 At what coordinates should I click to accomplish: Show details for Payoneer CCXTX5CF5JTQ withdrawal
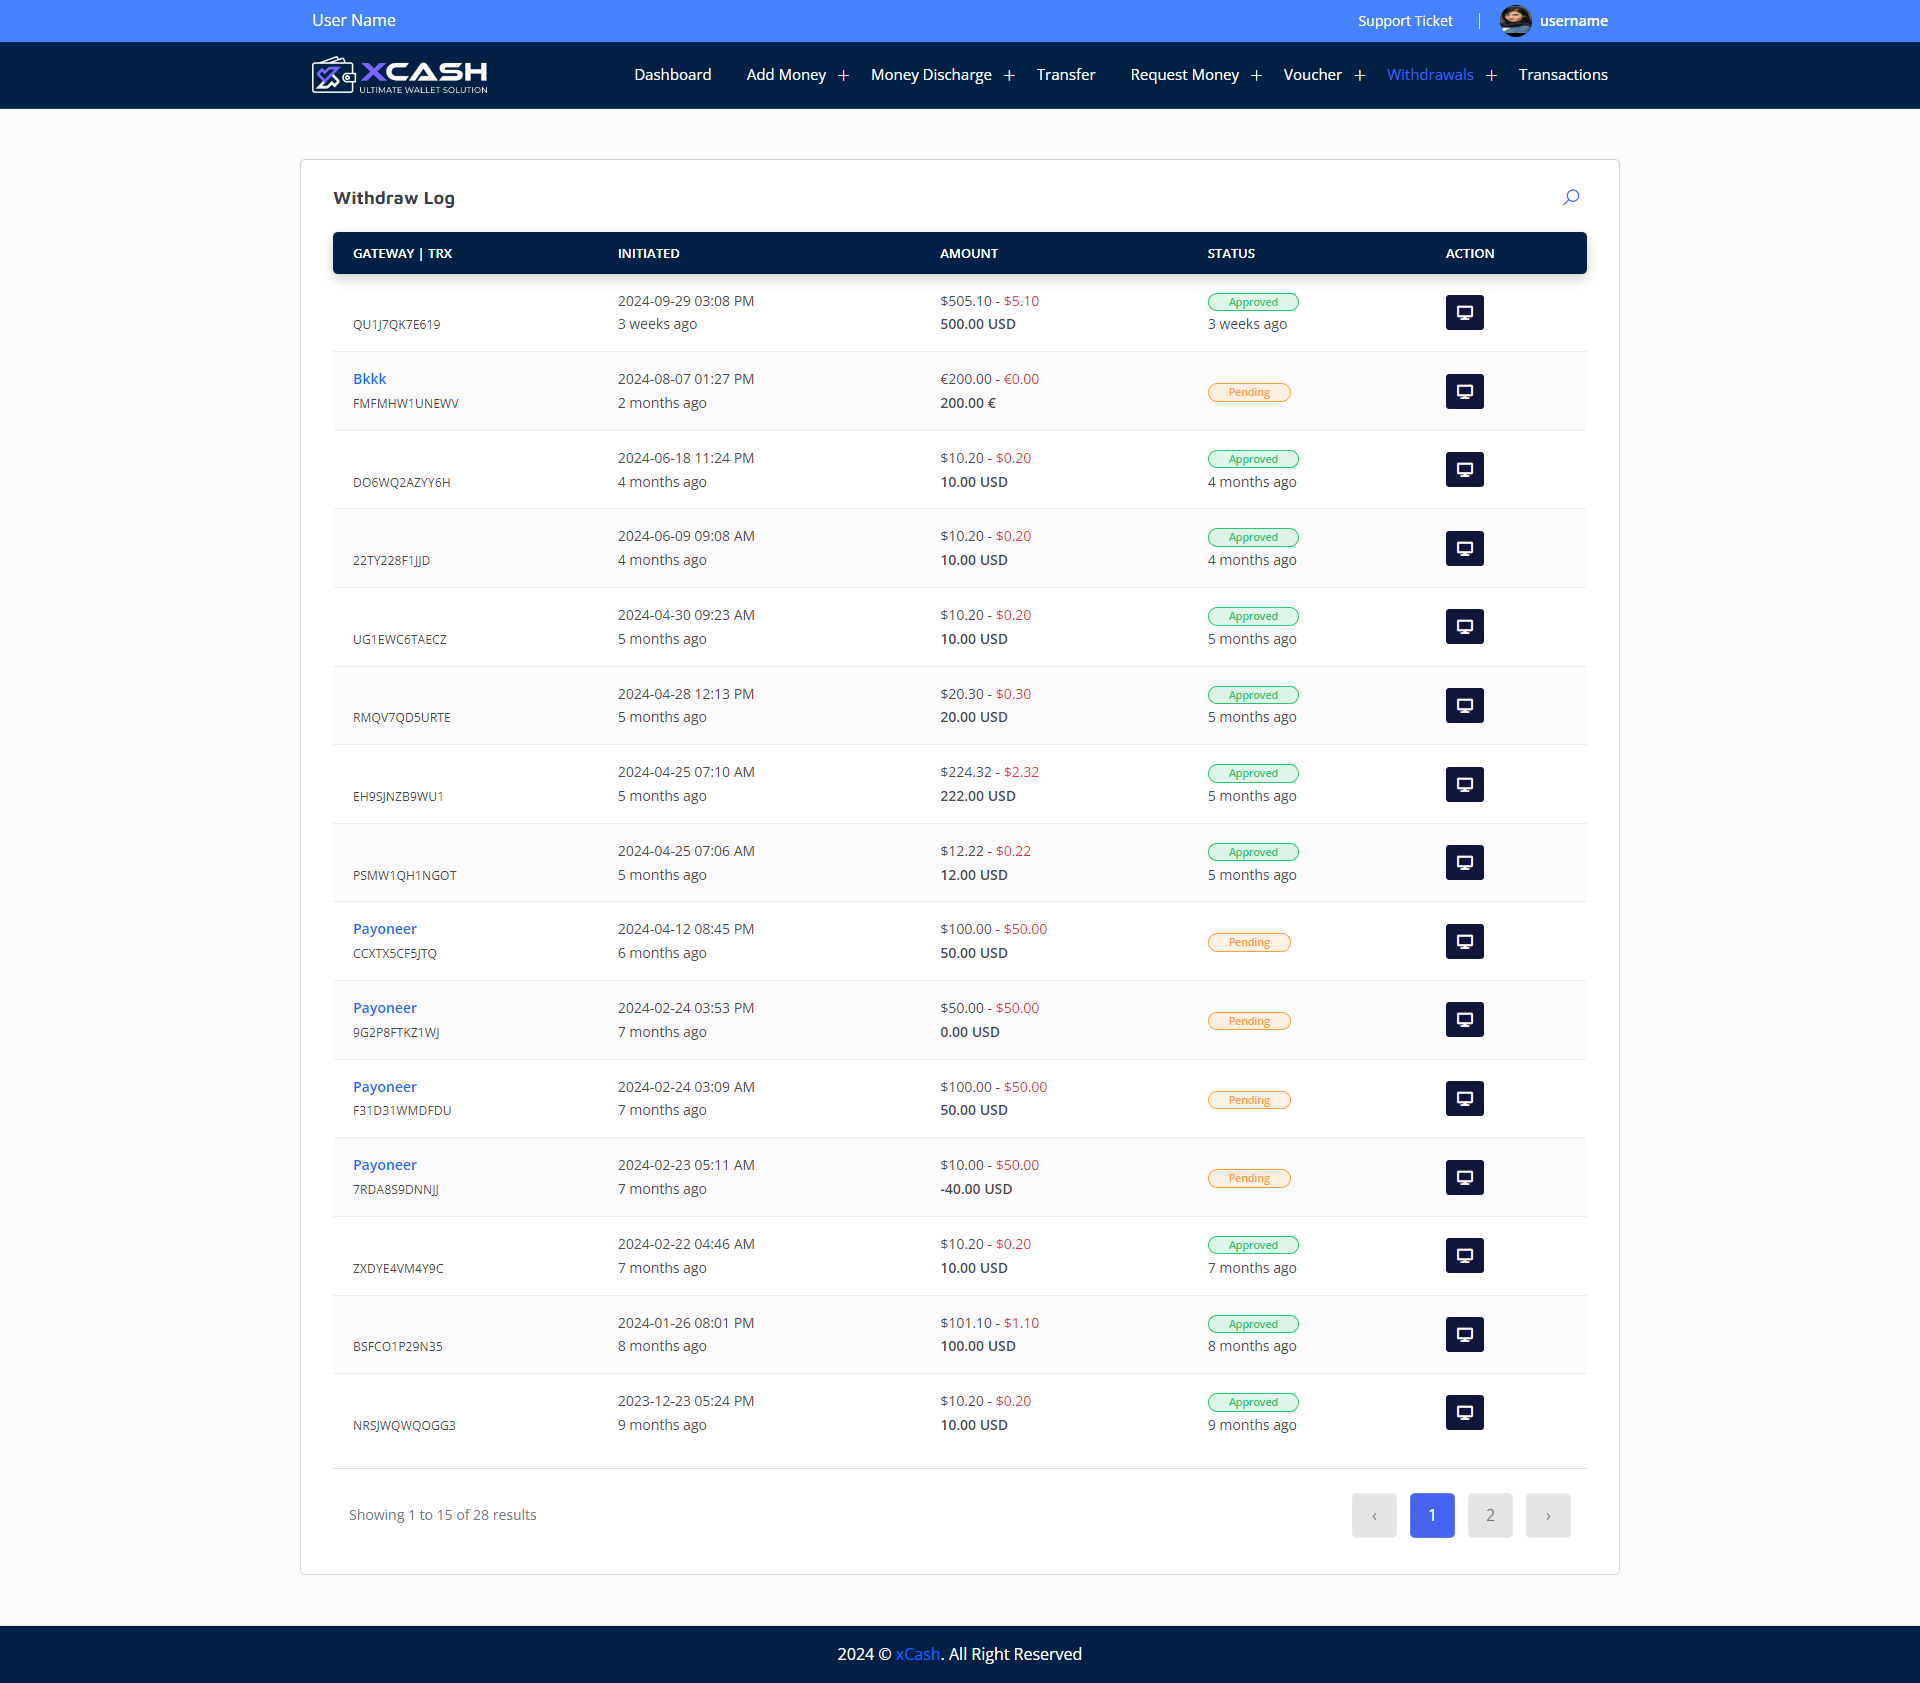pos(1464,941)
